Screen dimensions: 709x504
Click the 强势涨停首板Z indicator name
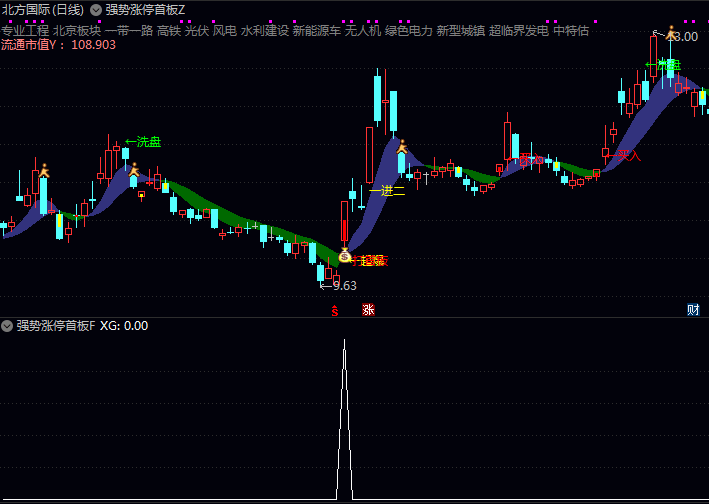(x=145, y=10)
